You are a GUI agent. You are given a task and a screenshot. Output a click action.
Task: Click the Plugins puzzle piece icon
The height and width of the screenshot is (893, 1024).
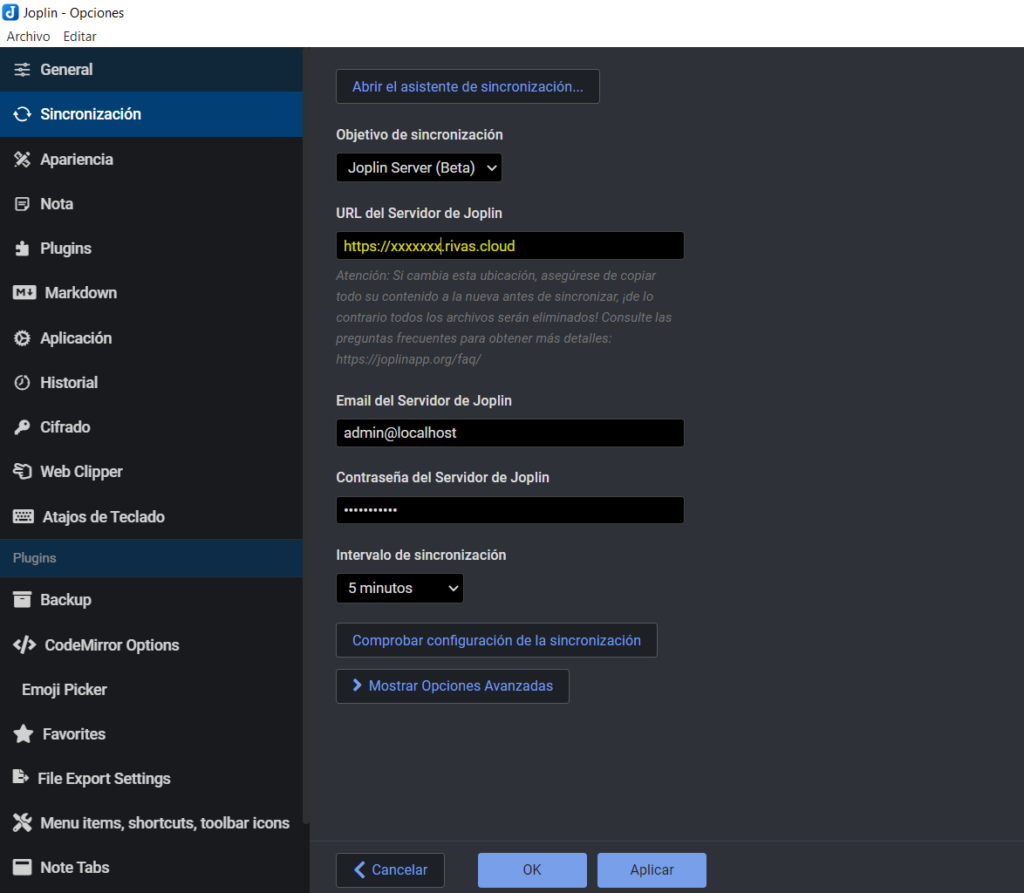[x=22, y=248]
